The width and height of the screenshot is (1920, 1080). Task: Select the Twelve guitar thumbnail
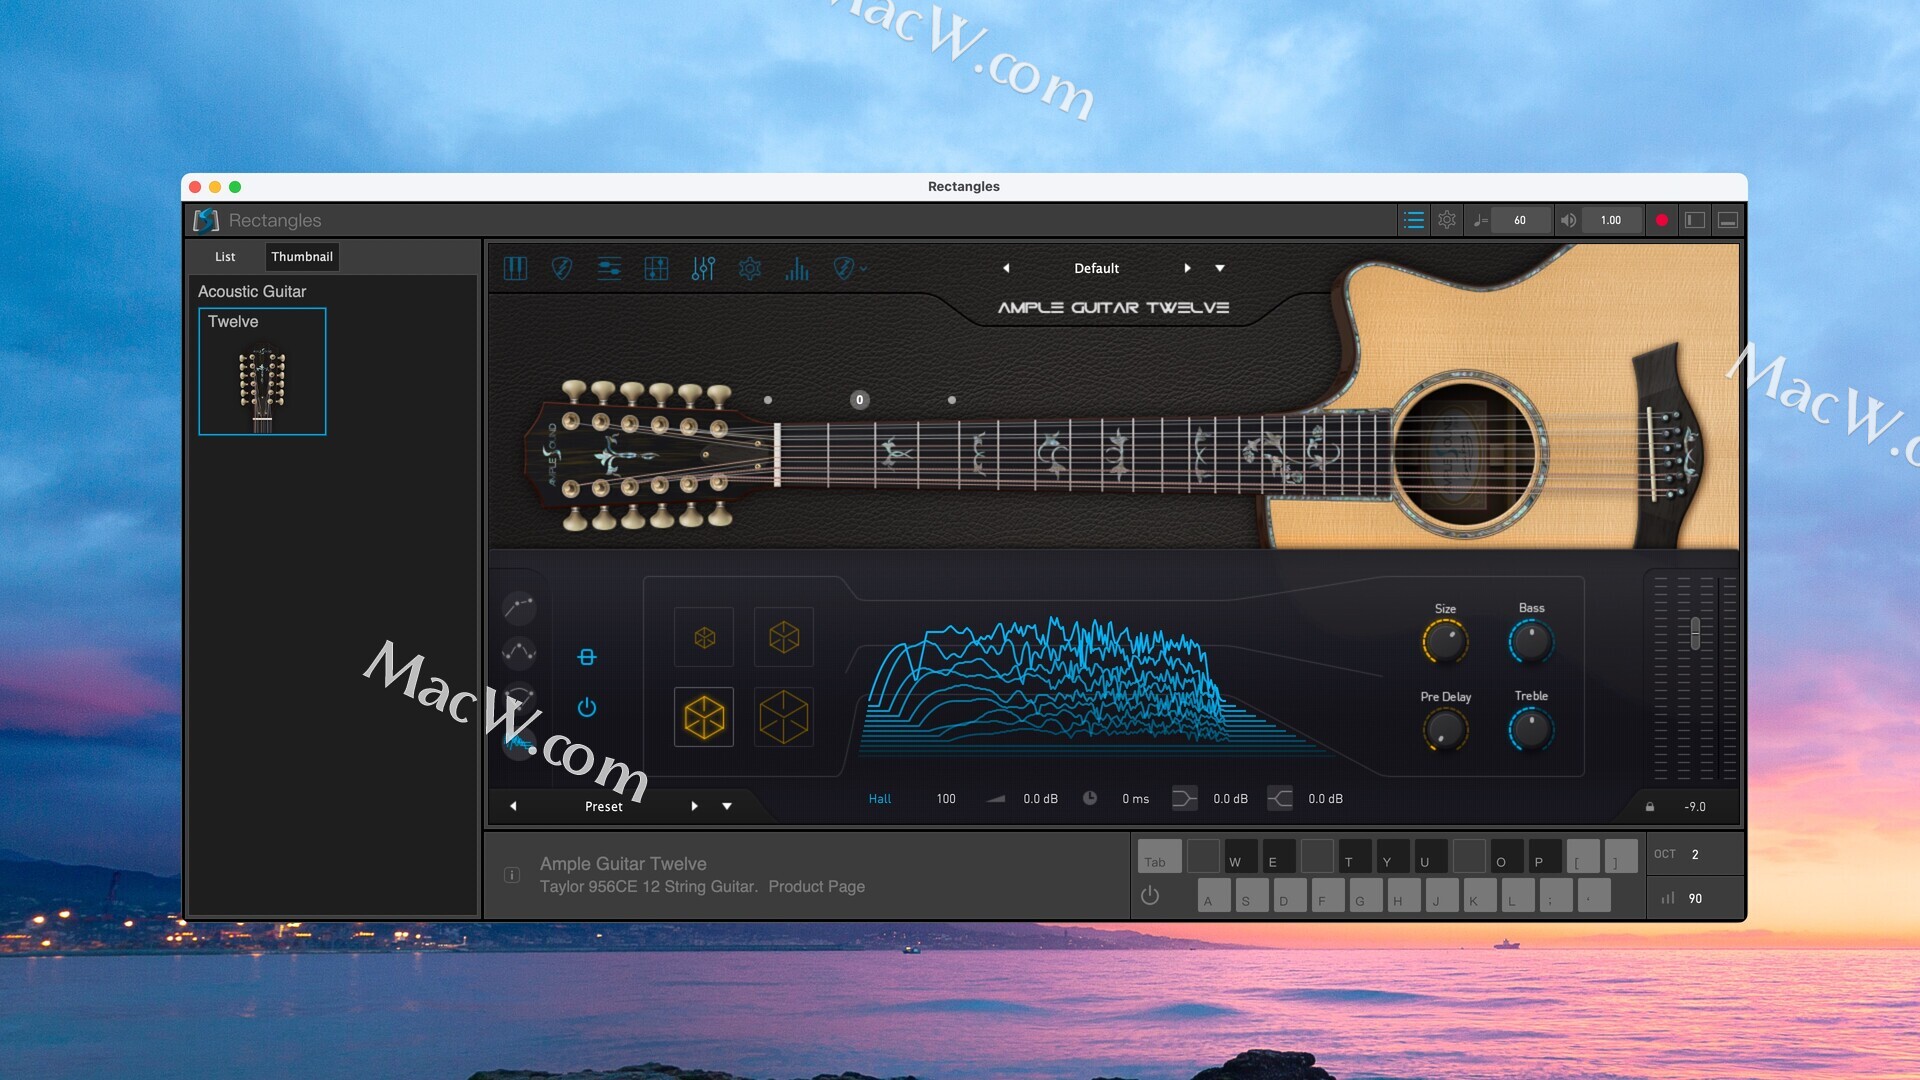(x=262, y=371)
